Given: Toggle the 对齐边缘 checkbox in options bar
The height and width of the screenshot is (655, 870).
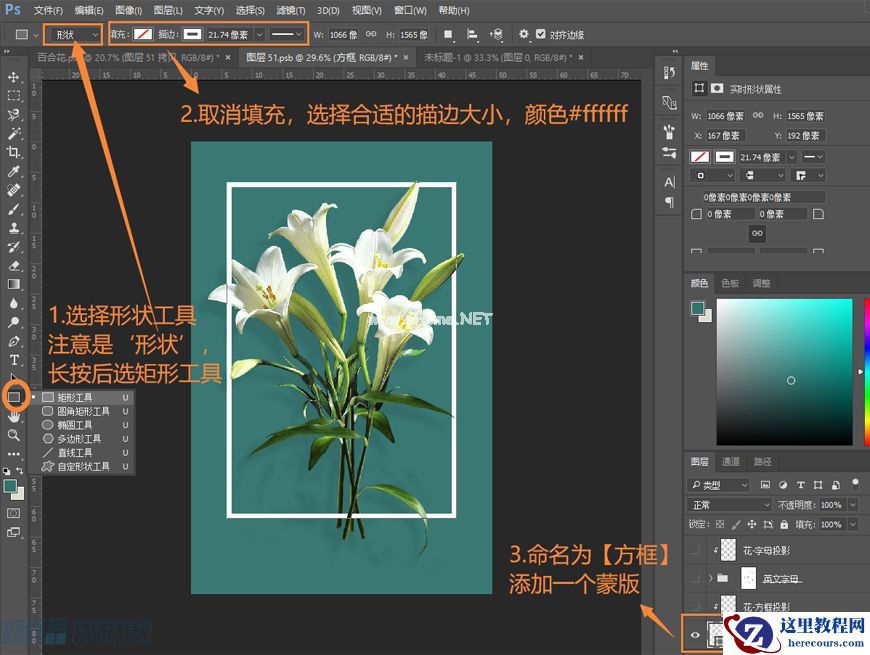Looking at the screenshot, I should click(x=541, y=34).
